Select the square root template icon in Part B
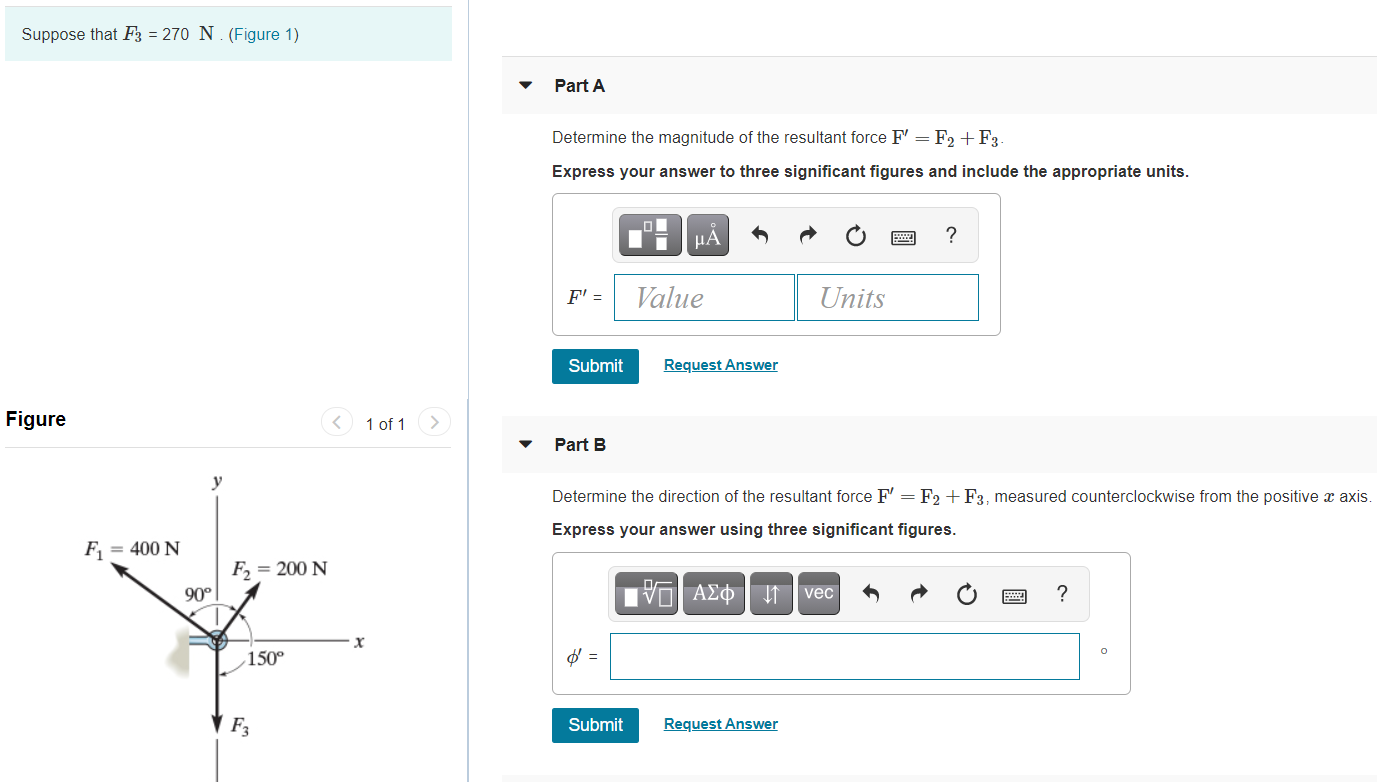This screenshot has width=1377, height=782. 645,593
